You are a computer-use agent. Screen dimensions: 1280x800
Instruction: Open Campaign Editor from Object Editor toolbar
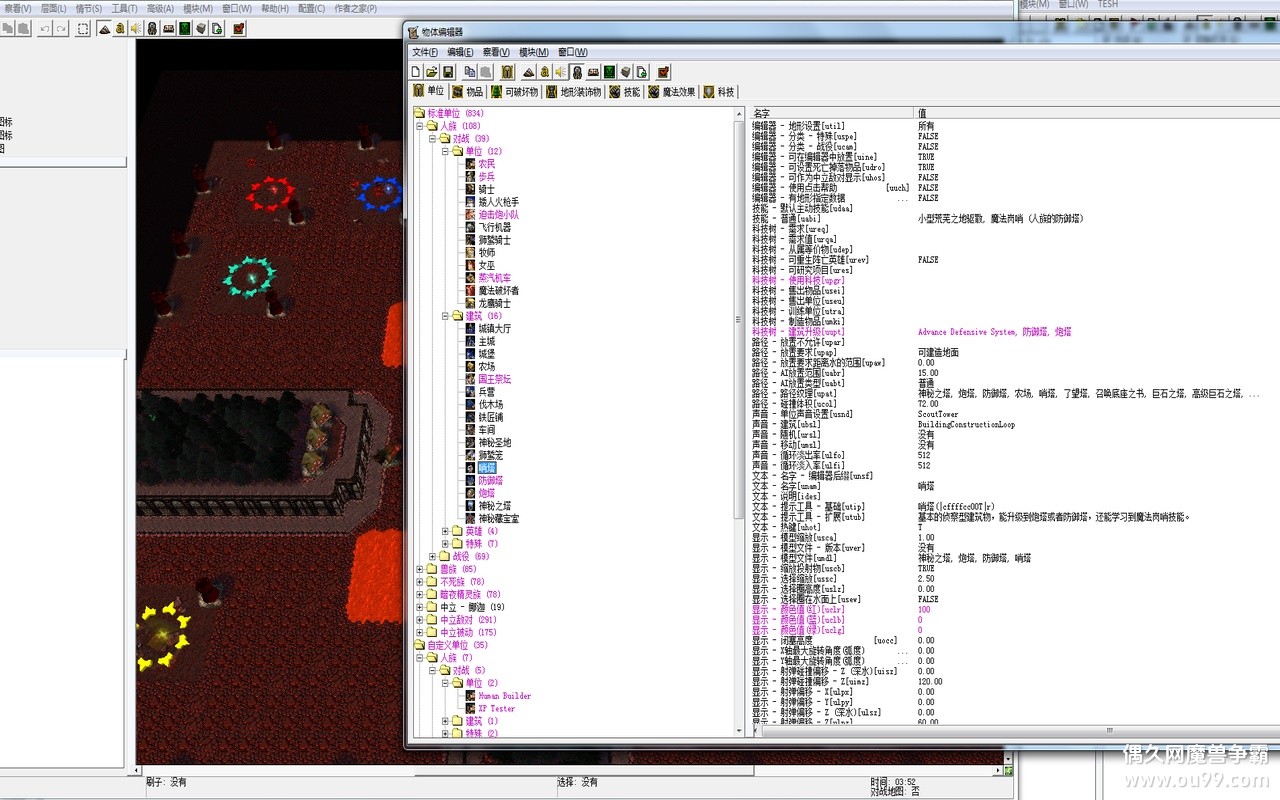[x=593, y=72]
